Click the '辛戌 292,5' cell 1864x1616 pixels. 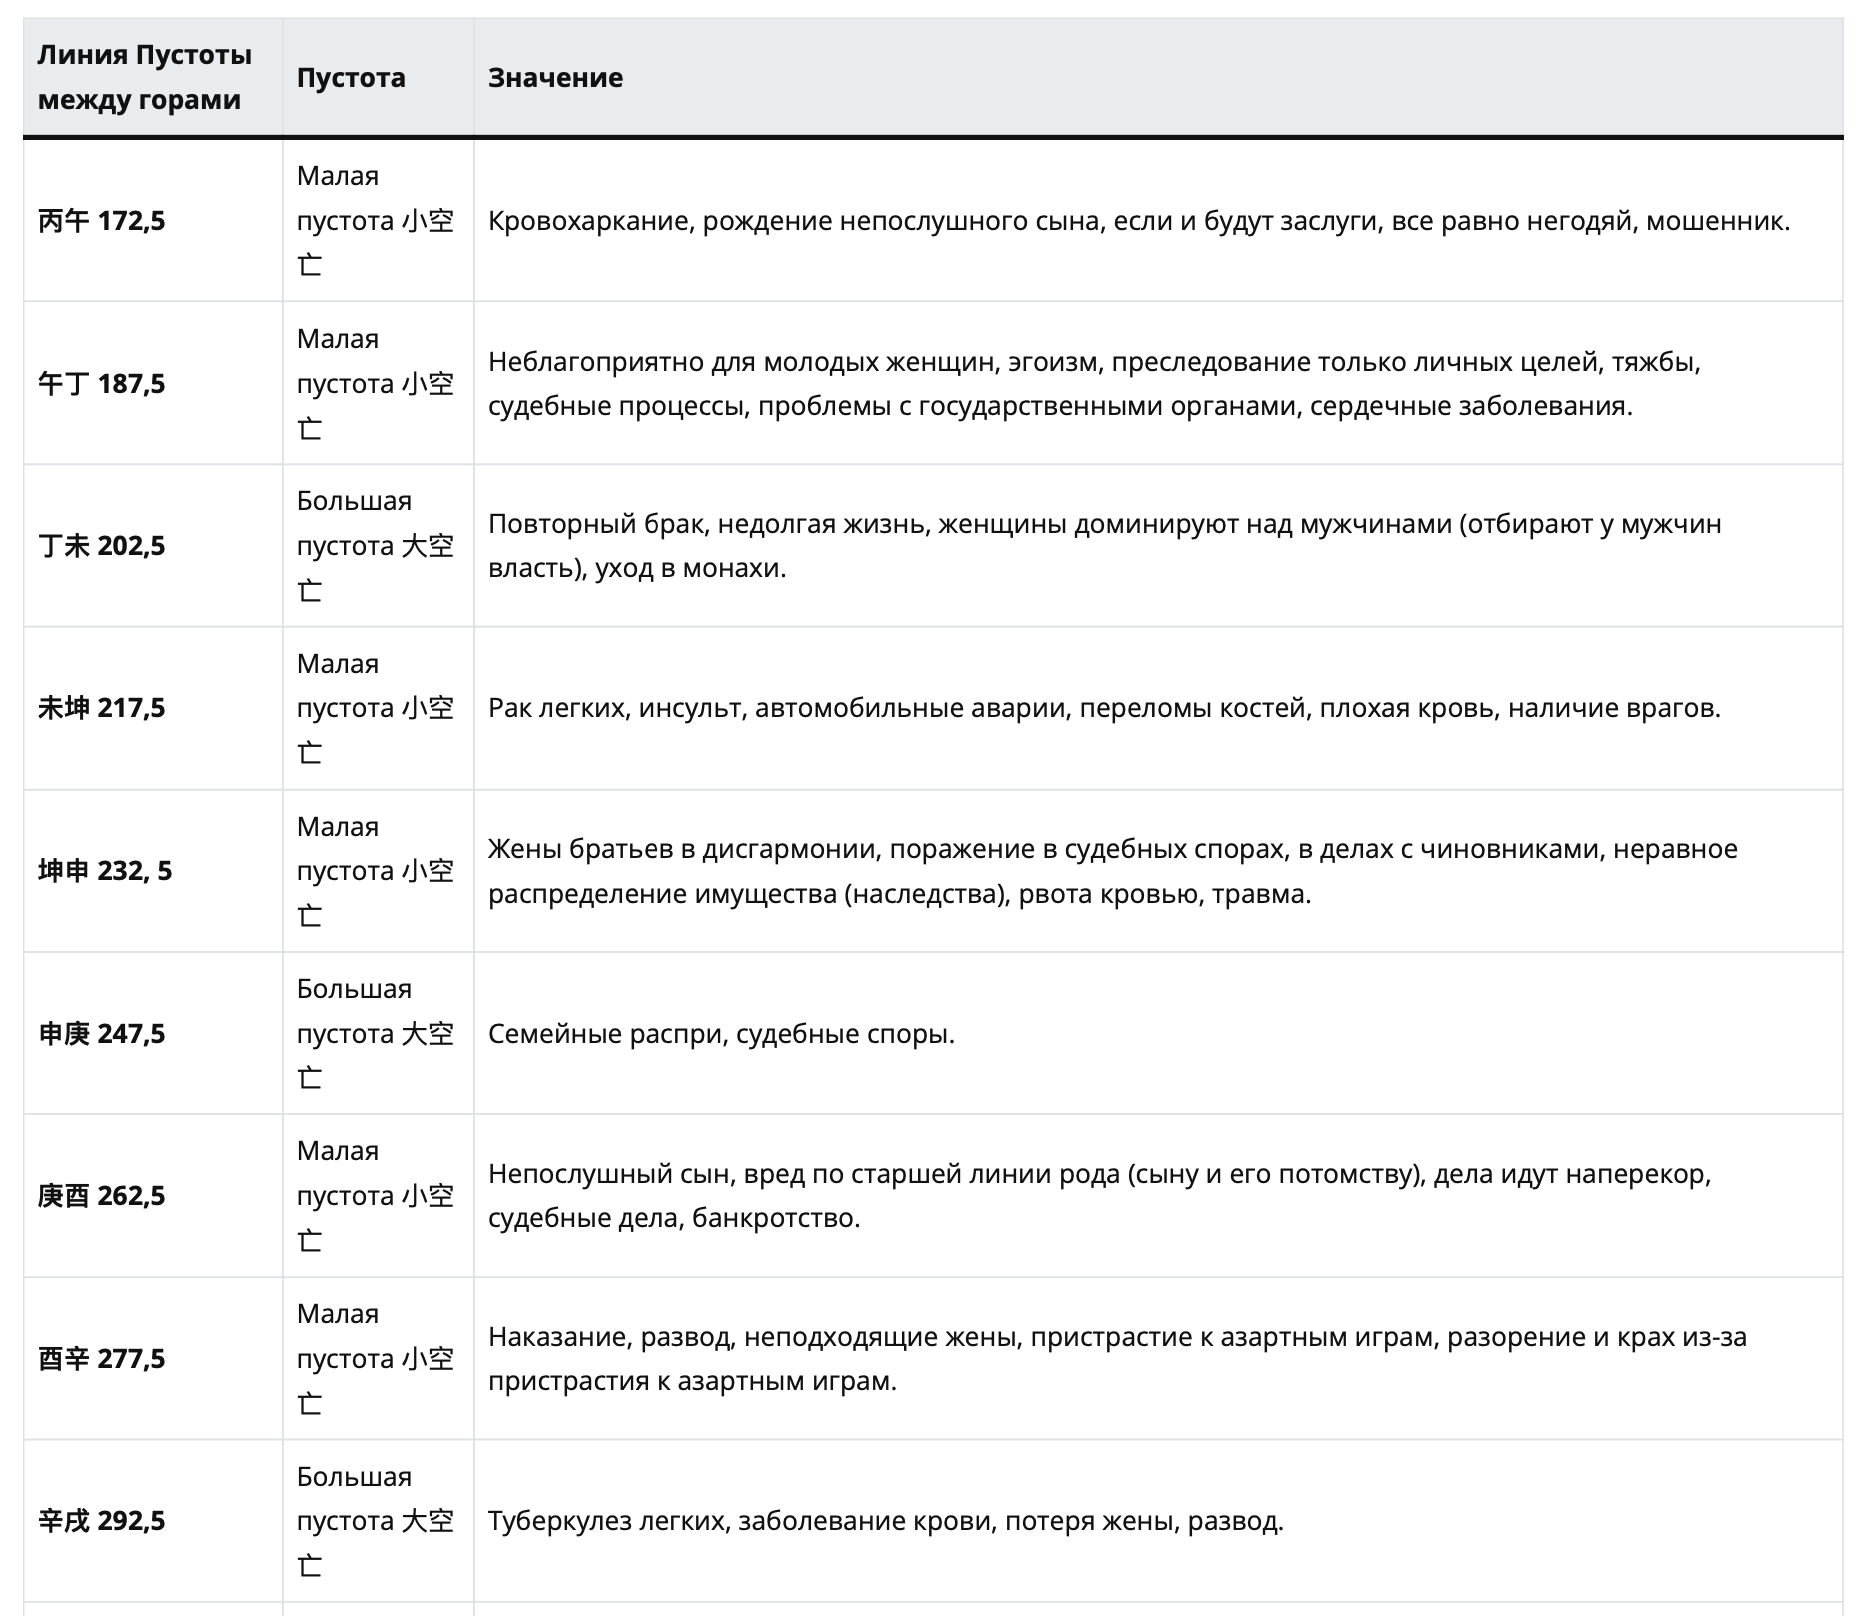(102, 1521)
